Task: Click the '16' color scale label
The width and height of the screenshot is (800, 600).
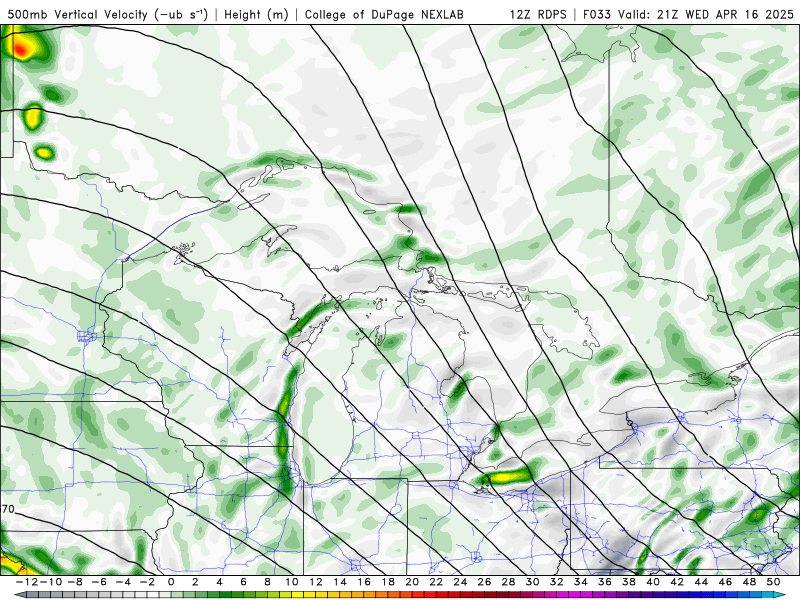Action: (x=364, y=582)
